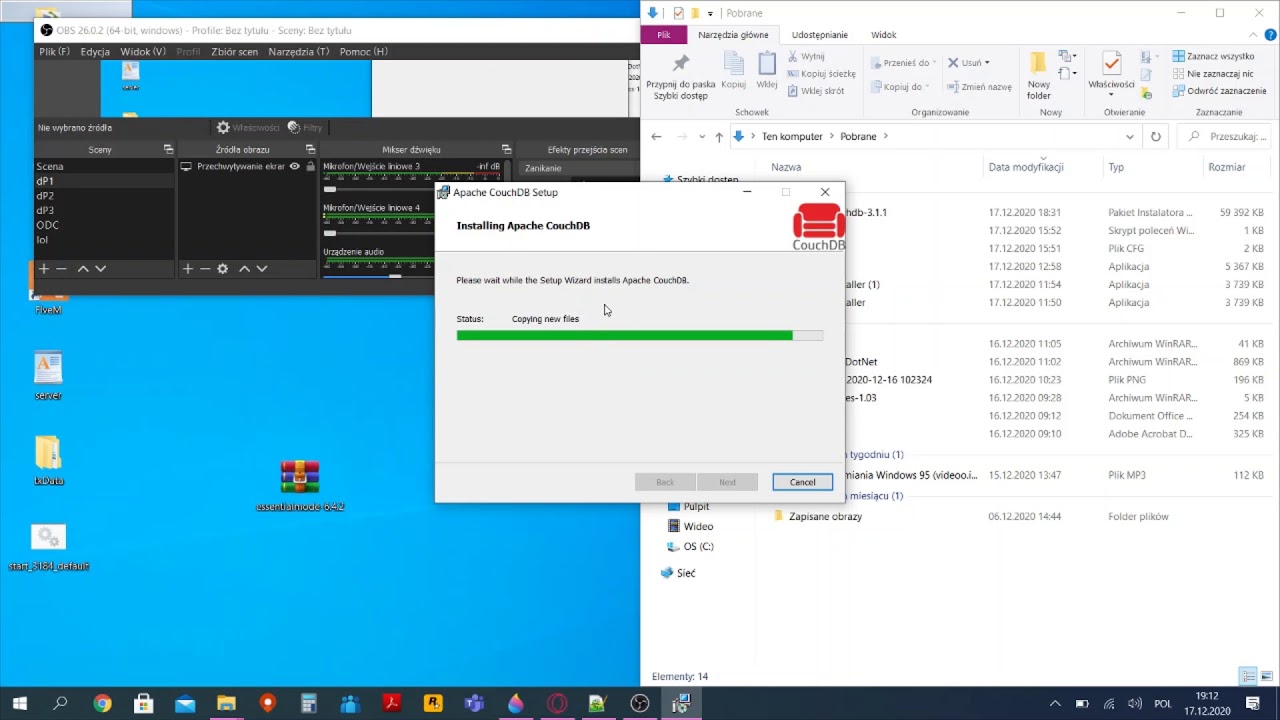Open Plik menu in OBS
This screenshot has width=1280, height=720.
(x=54, y=52)
